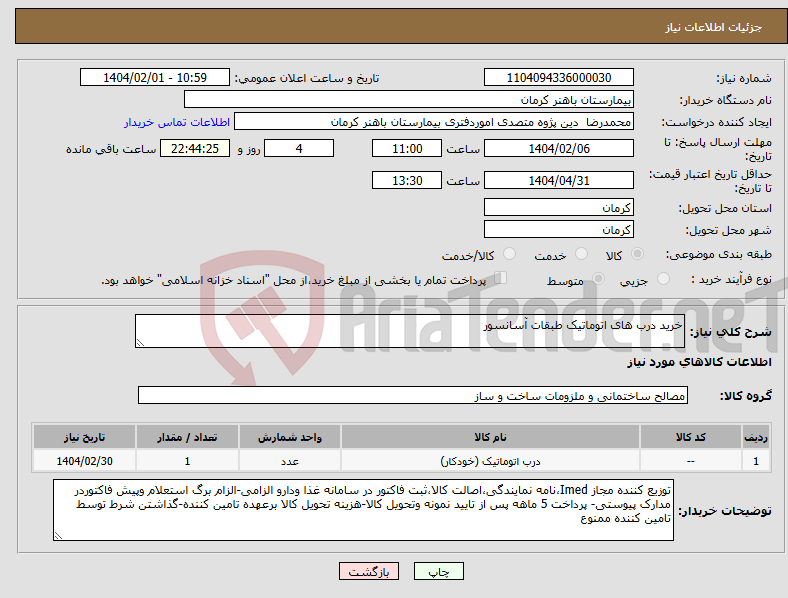Image resolution: width=788 pixels, height=598 pixels.
Task: Click the delivery city field کرمان
Action: pos(558,230)
